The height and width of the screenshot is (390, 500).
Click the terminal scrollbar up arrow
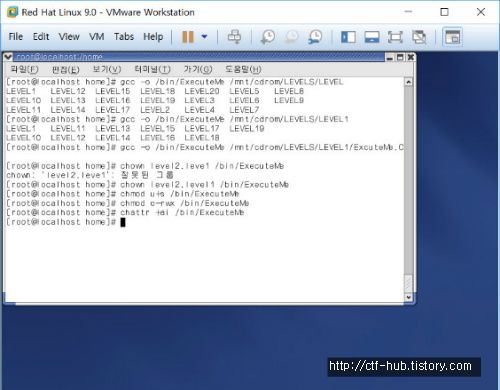[x=408, y=82]
